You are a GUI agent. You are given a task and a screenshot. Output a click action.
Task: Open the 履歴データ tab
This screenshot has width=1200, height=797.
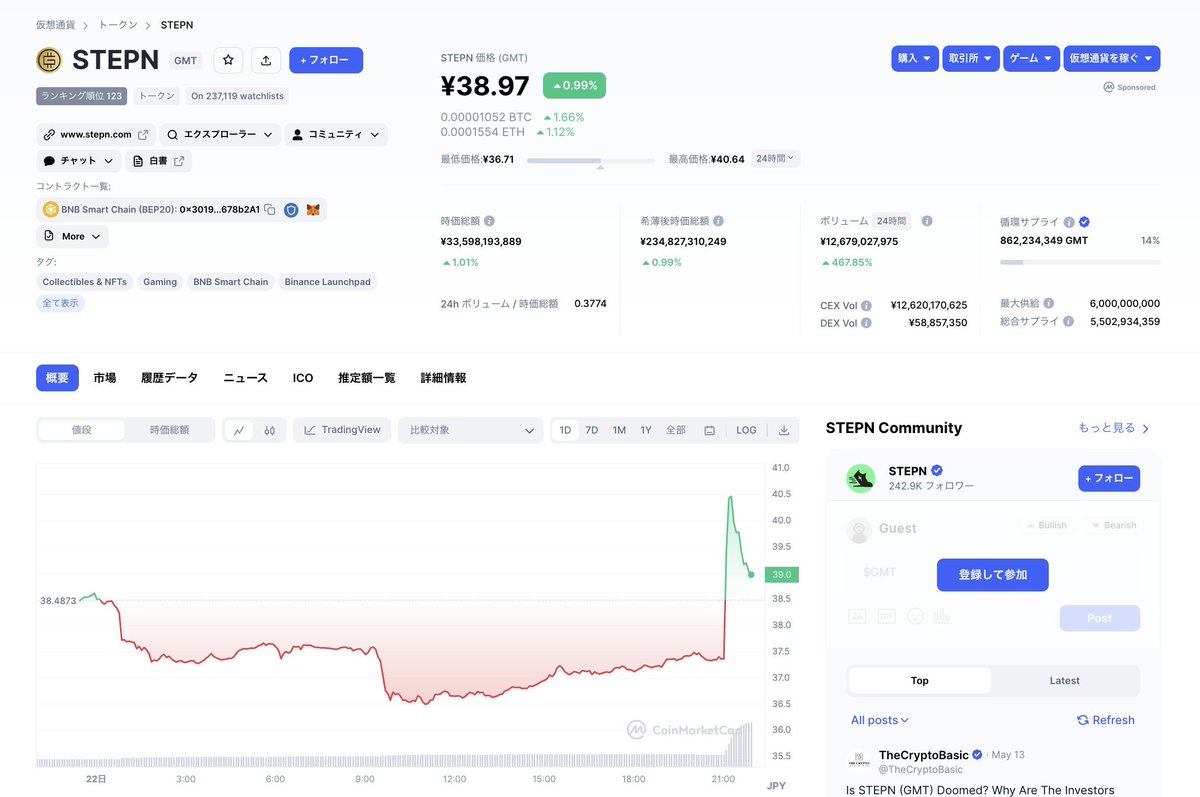[170, 378]
